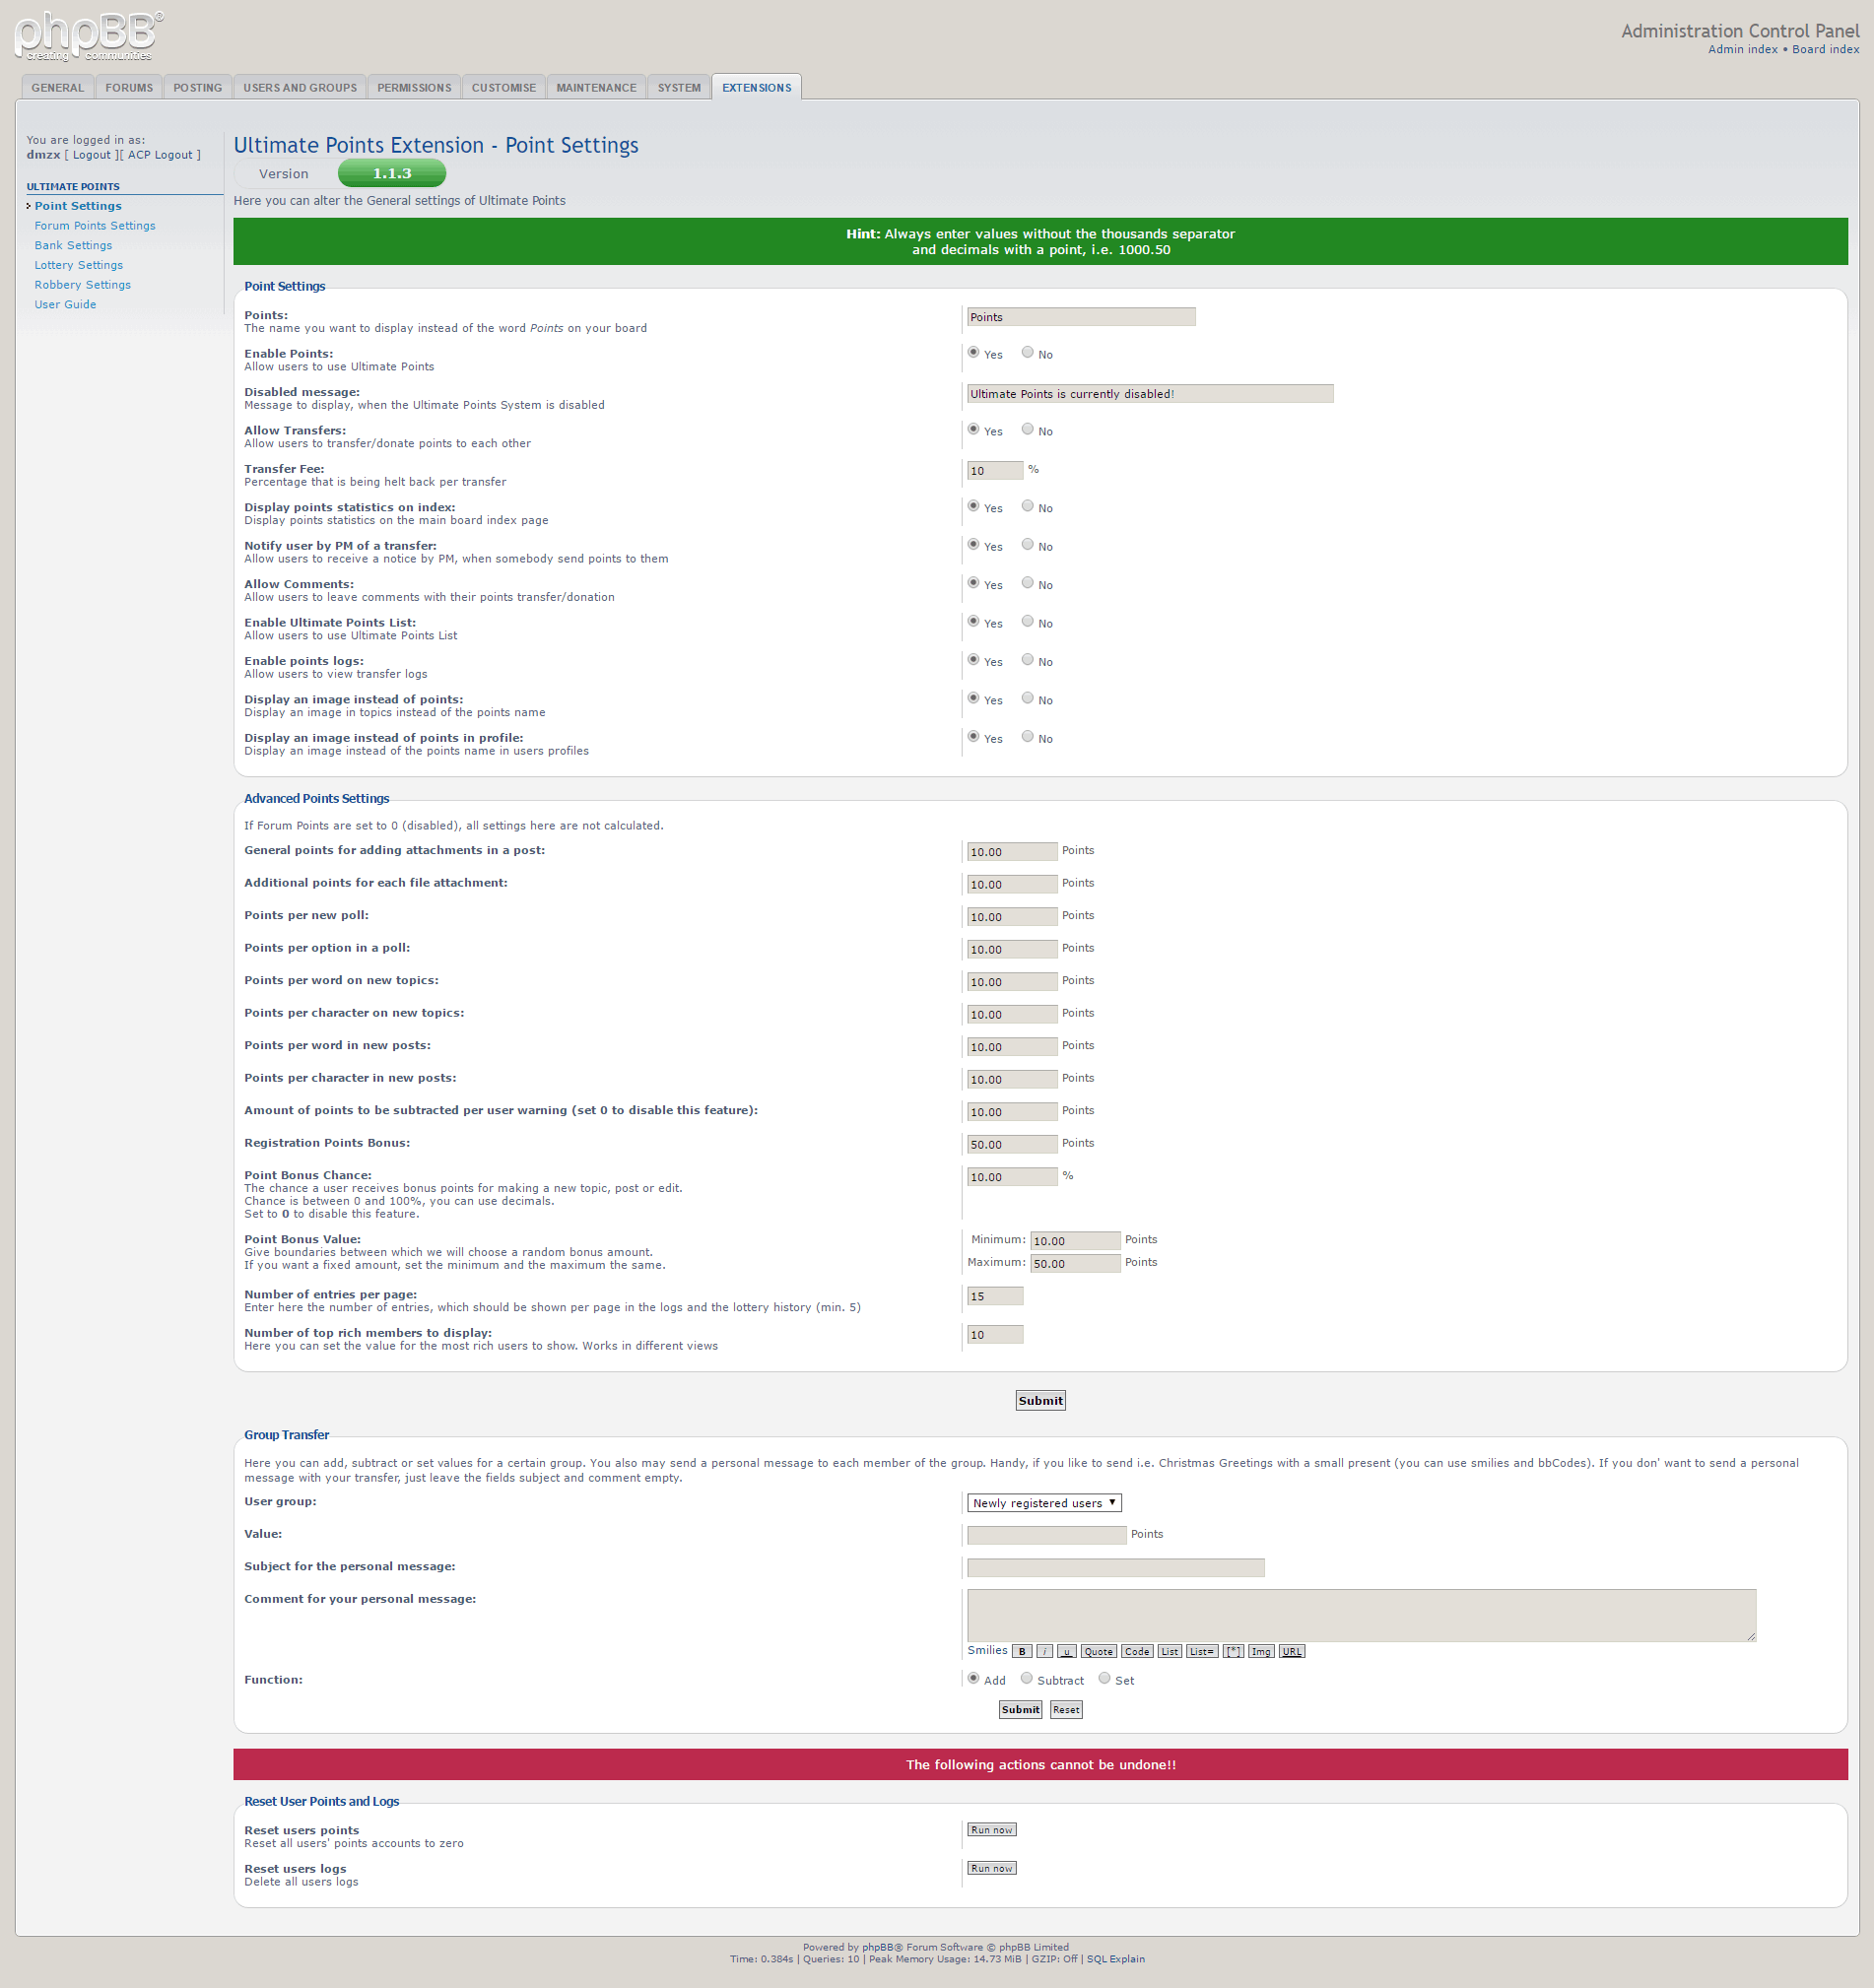The image size is (1874, 1988).
Task: Open Forum Points Settings in sidebar
Action: pos(95,226)
